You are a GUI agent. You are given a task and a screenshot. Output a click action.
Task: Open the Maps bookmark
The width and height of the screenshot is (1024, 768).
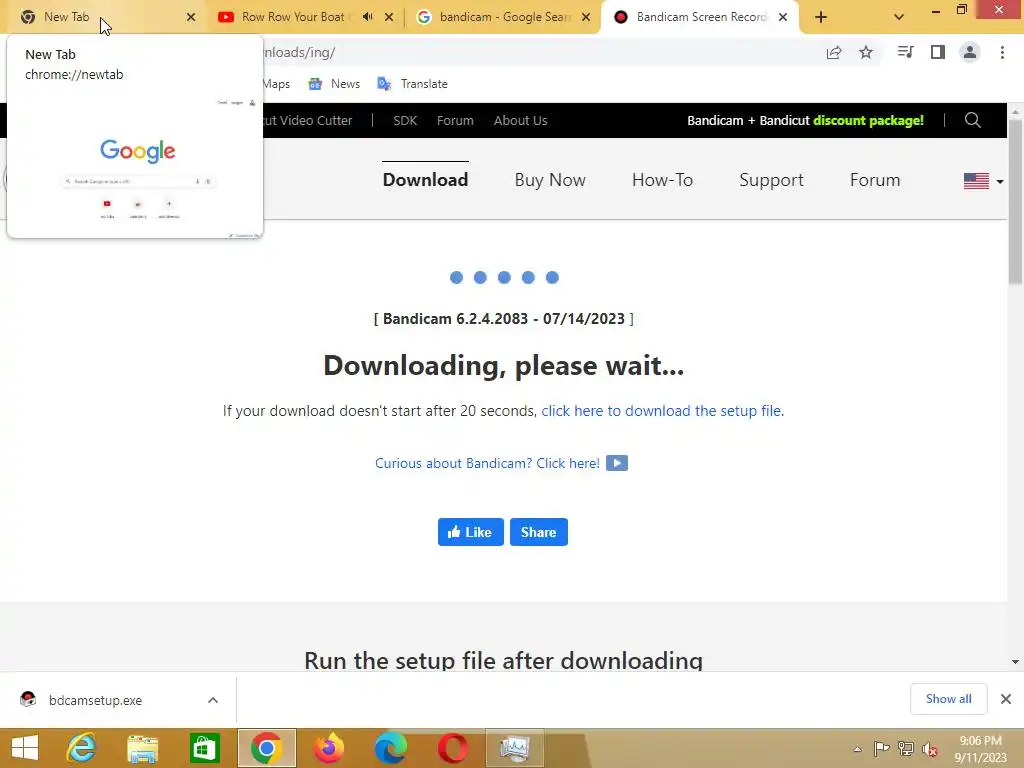point(276,84)
